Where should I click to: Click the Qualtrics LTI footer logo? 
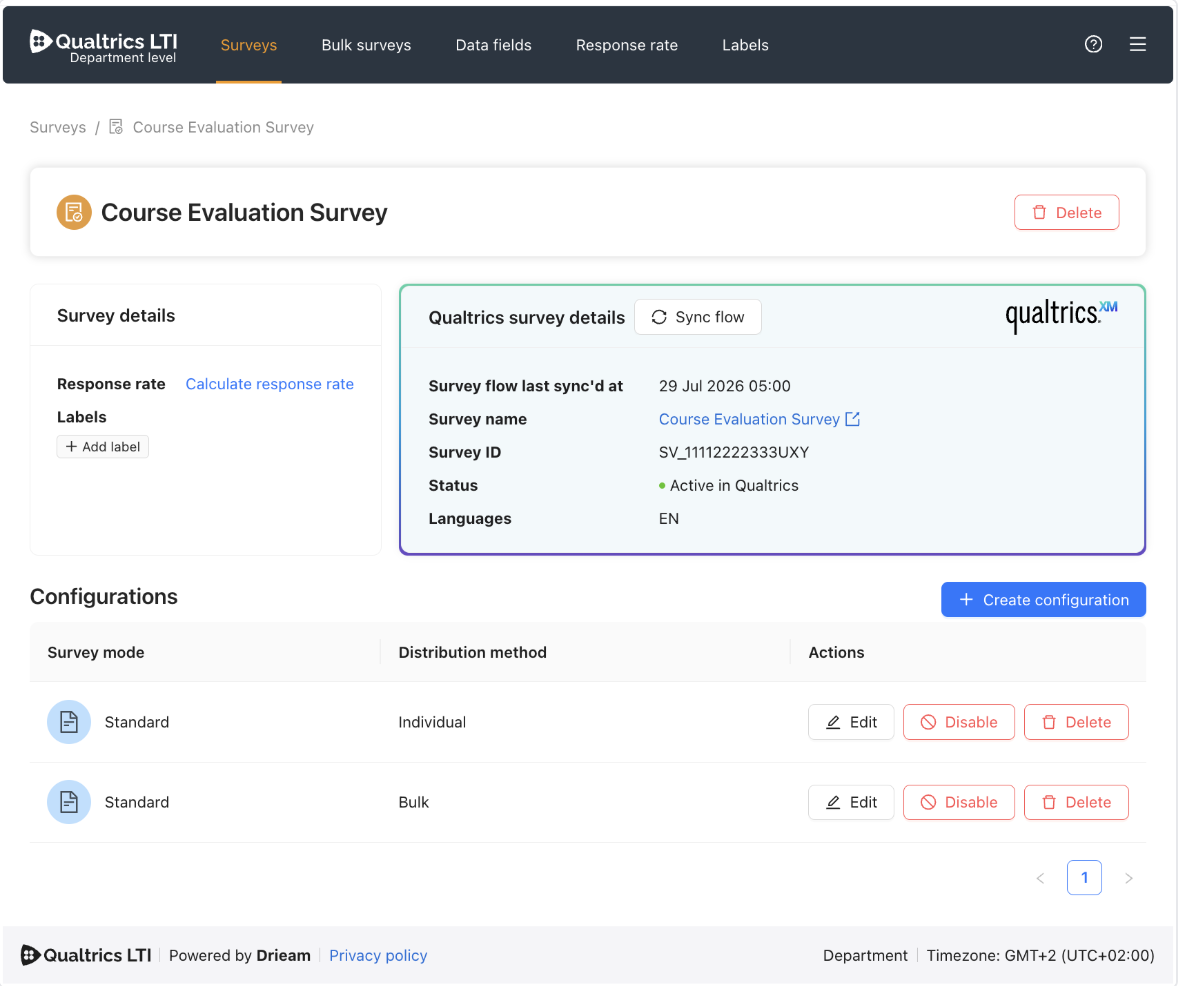coord(86,954)
